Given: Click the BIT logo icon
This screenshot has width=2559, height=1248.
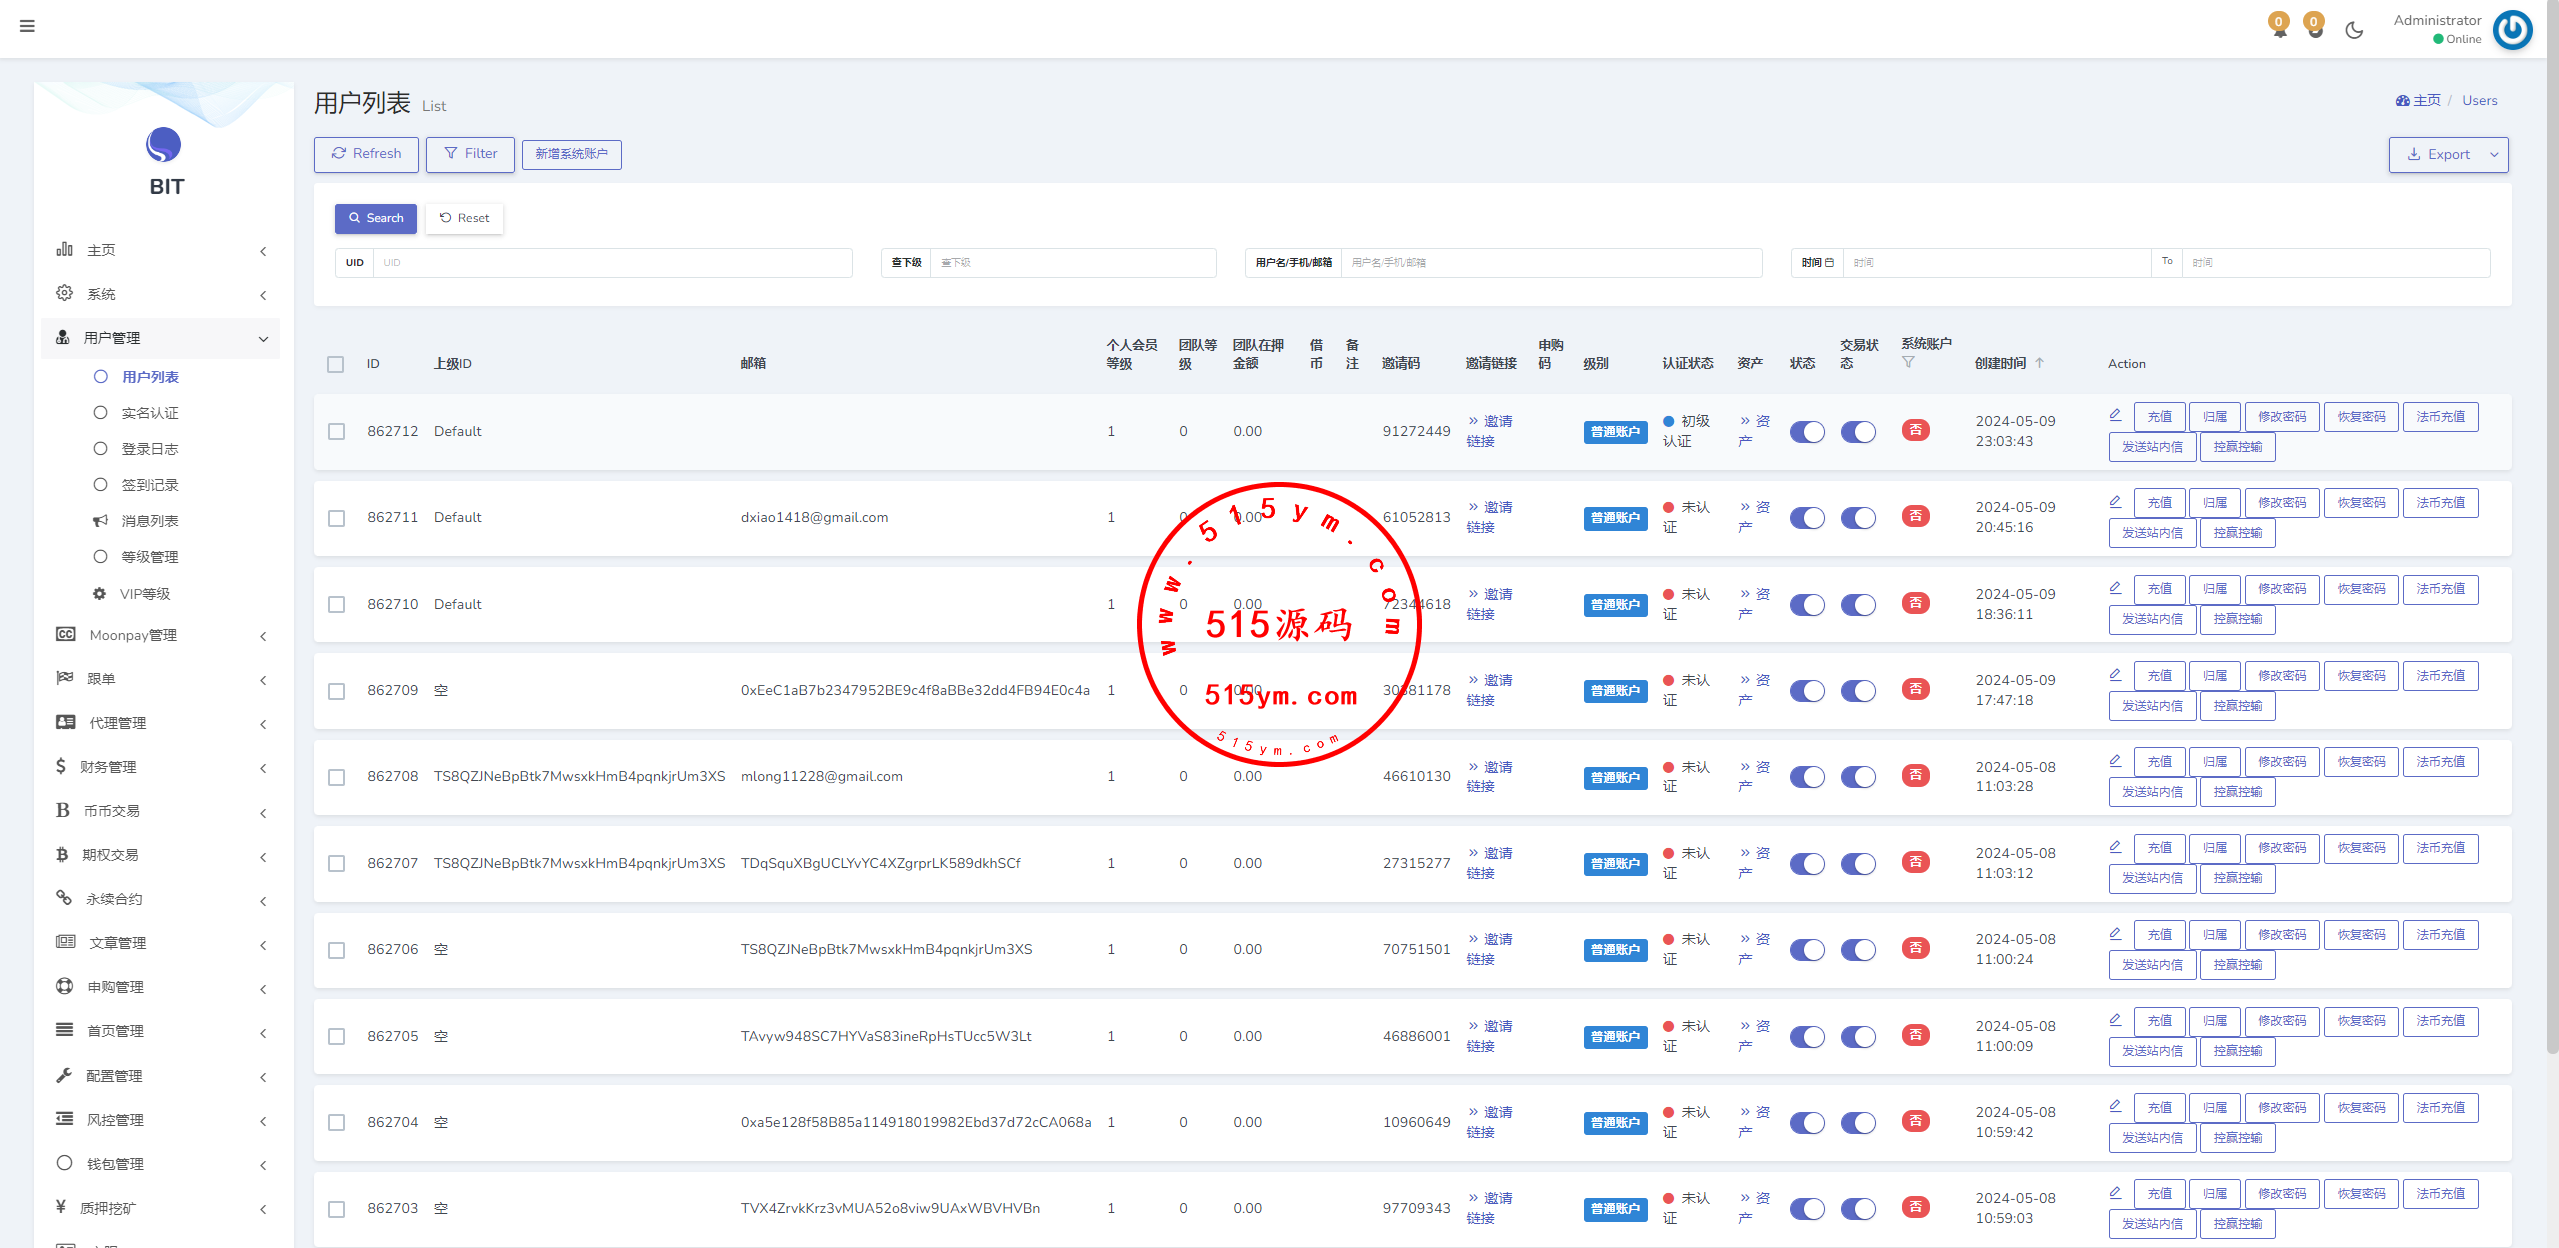Looking at the screenshot, I should click(x=163, y=145).
